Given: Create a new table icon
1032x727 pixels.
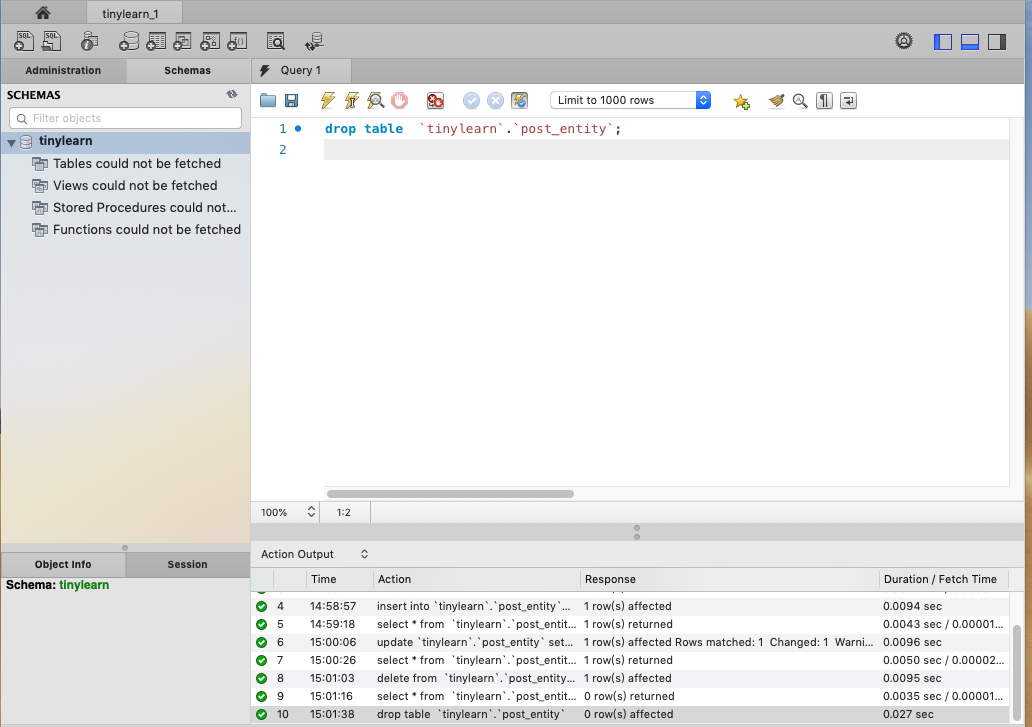Looking at the screenshot, I should pos(156,41).
